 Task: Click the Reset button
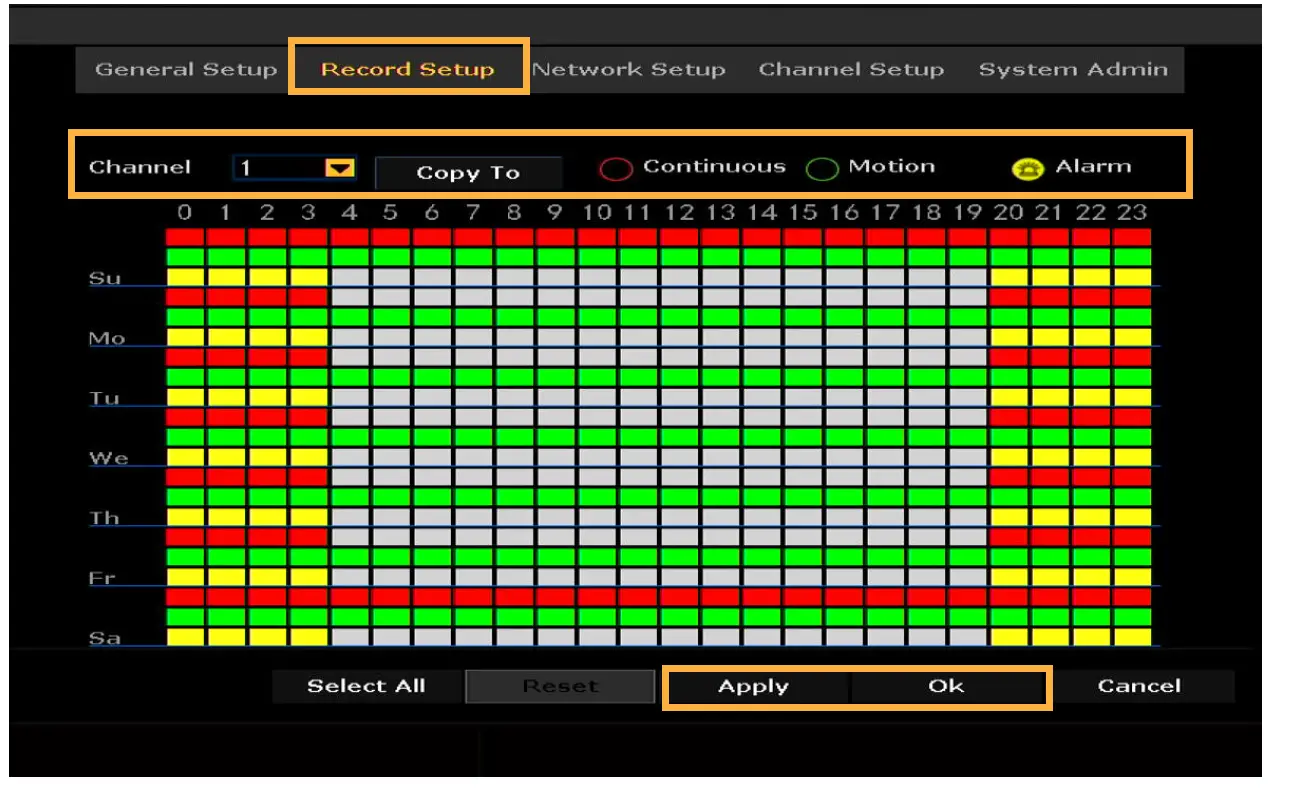click(x=560, y=687)
